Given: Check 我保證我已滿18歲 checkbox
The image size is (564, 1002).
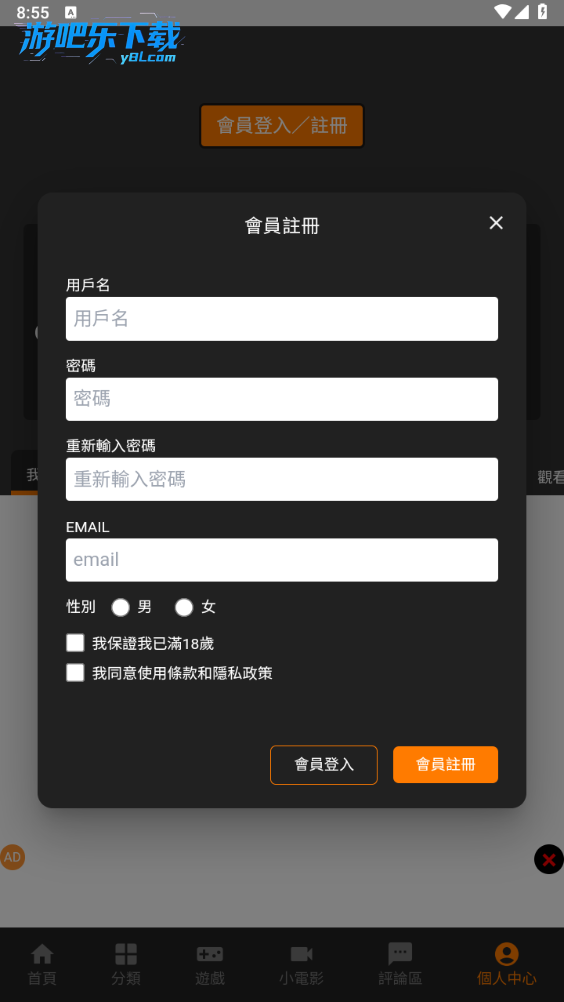Looking at the screenshot, I should tap(75, 643).
